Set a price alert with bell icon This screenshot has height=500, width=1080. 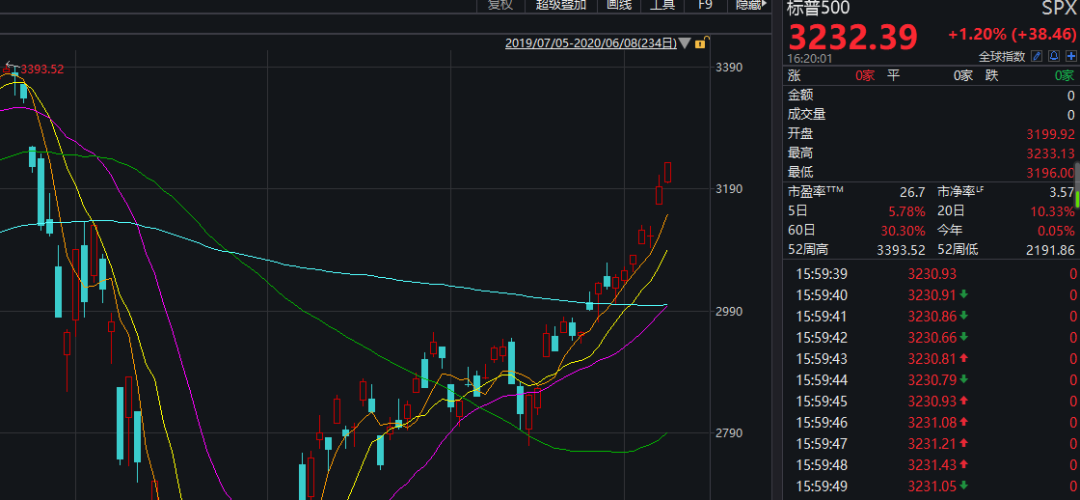1054,56
